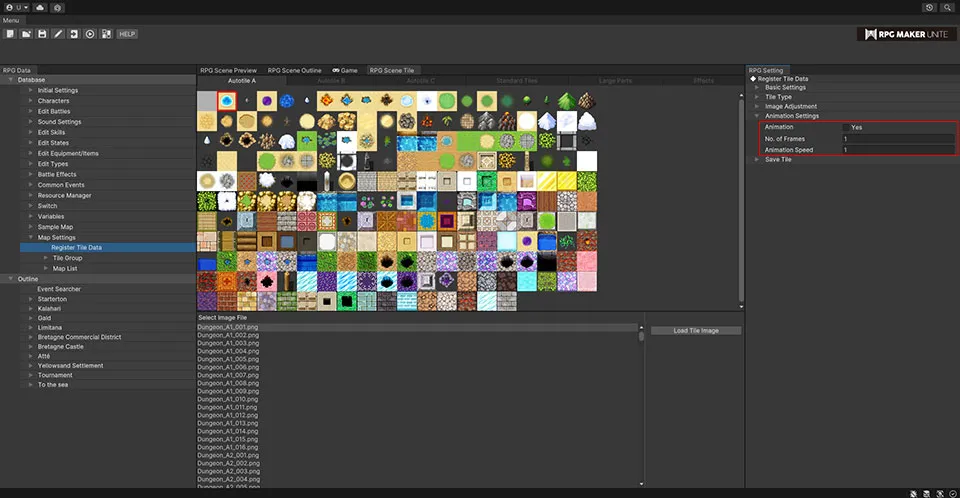
Task: Select file Dungeon_A1_008.png
Action: pyautogui.click(x=228, y=383)
